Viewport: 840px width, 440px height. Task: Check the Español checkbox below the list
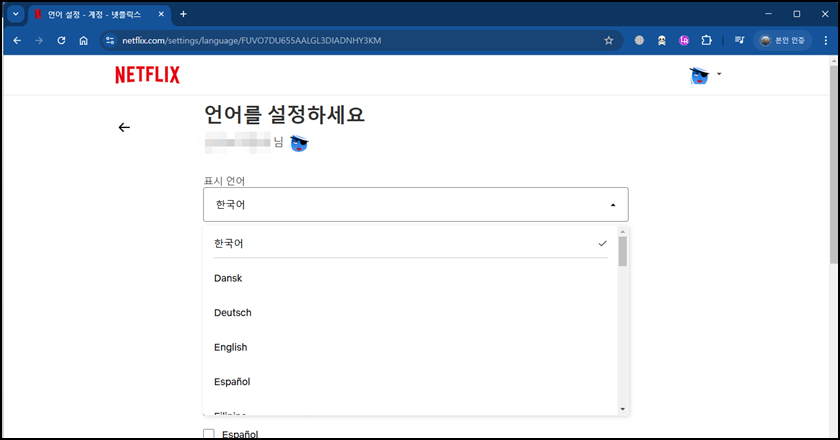tap(209, 434)
